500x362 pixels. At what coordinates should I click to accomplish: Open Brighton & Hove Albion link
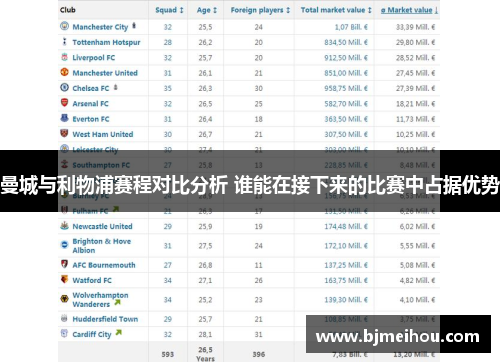tap(102, 246)
